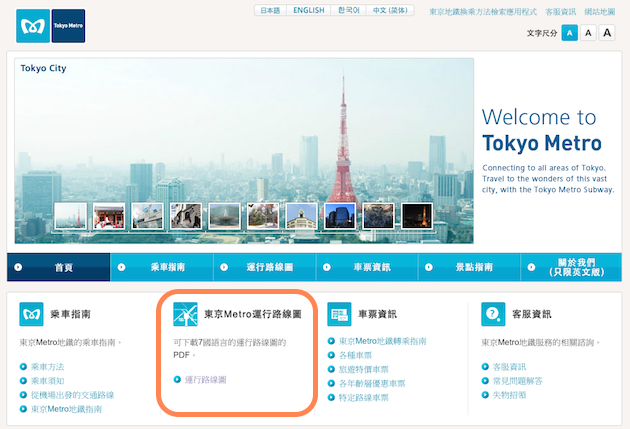Open the 常見問題解答 link
The width and height of the screenshot is (630, 429).
click(518, 381)
